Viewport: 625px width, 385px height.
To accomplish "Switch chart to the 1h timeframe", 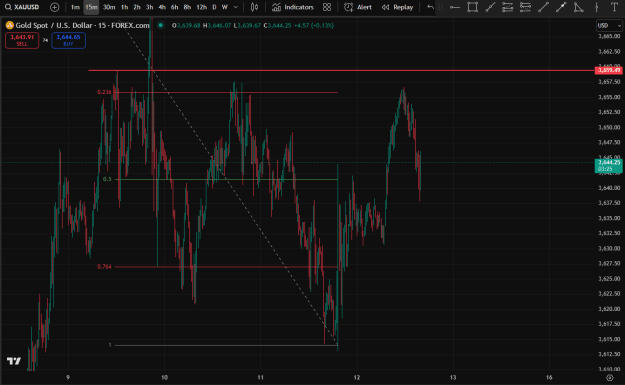I will tap(124, 7).
